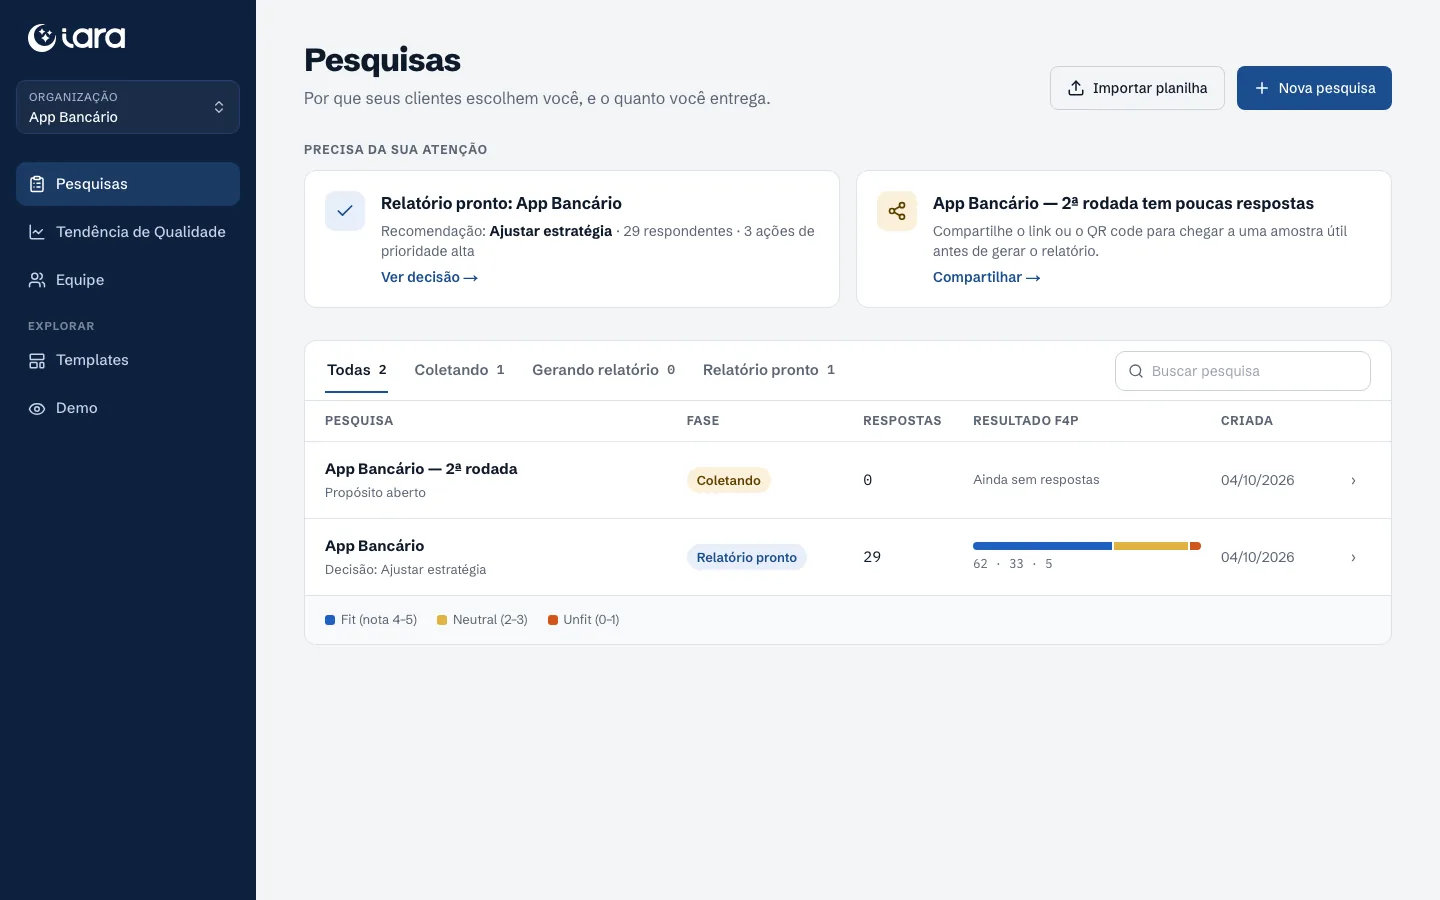
Task: Click the yellow Neutral legend swatch
Action: point(442,620)
